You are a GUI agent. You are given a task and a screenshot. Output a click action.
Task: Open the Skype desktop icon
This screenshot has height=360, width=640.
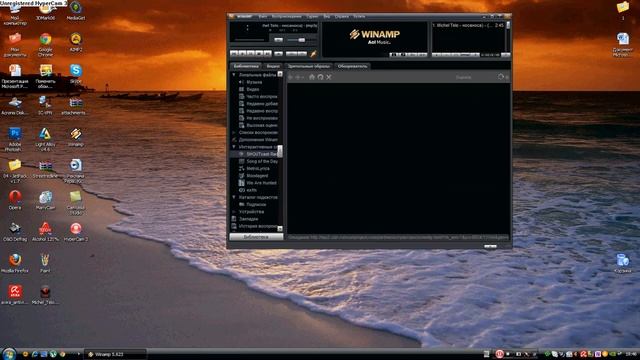point(76,73)
